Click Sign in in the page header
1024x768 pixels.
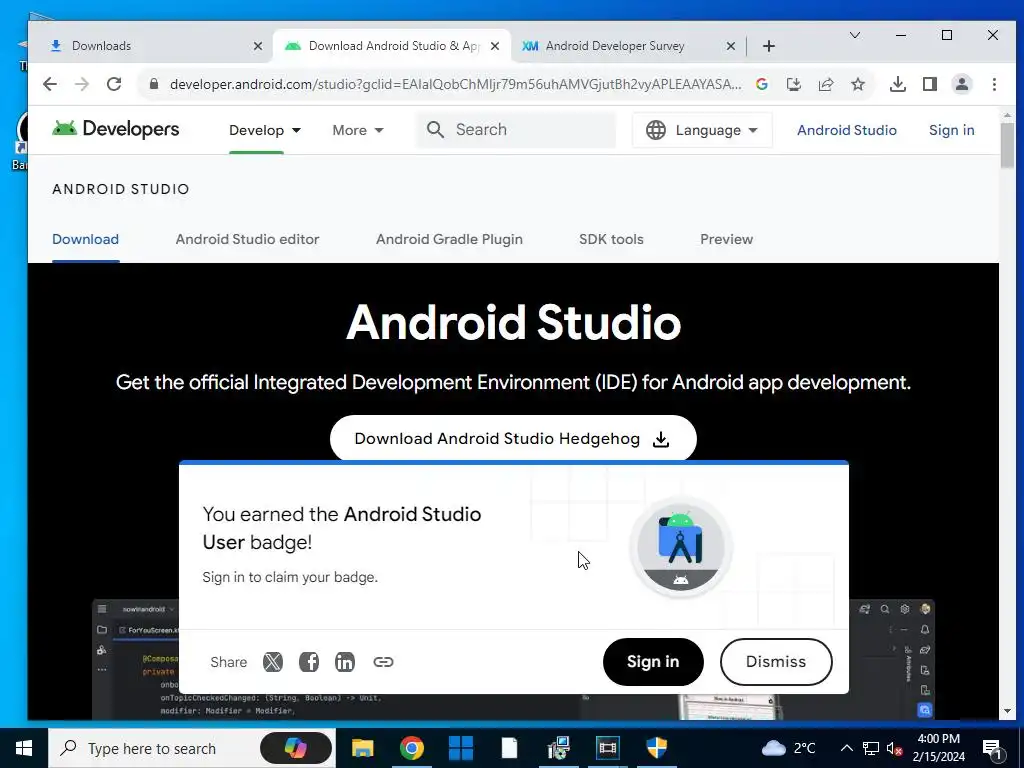(x=952, y=130)
